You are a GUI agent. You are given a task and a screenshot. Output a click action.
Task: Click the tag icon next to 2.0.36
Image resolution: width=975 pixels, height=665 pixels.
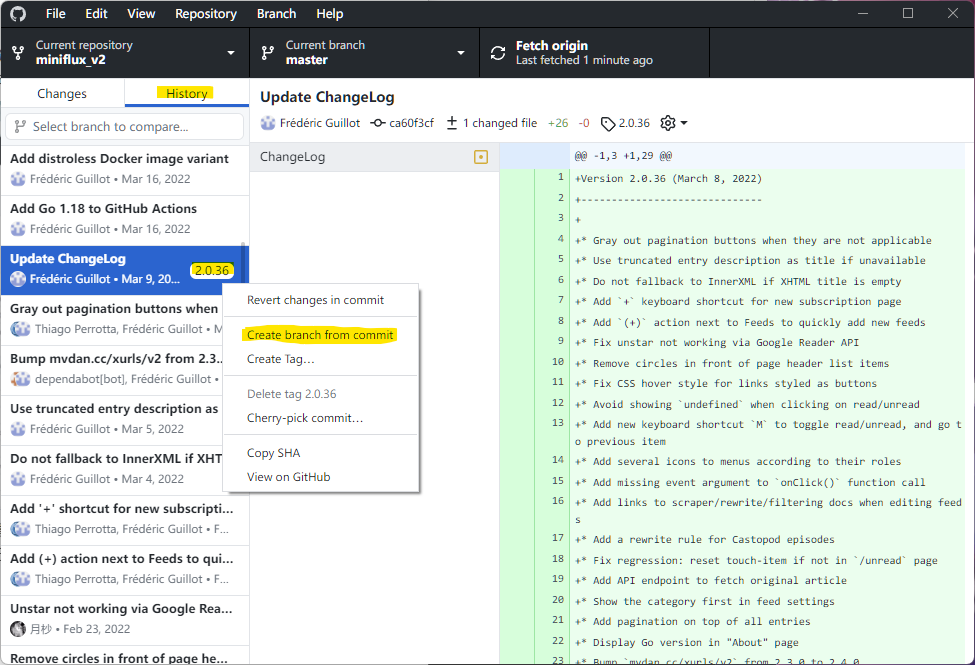pos(608,124)
